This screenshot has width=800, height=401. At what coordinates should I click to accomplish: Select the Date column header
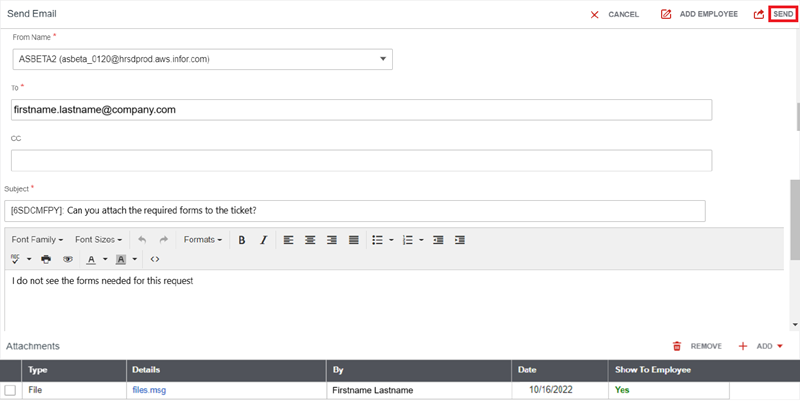click(x=560, y=370)
